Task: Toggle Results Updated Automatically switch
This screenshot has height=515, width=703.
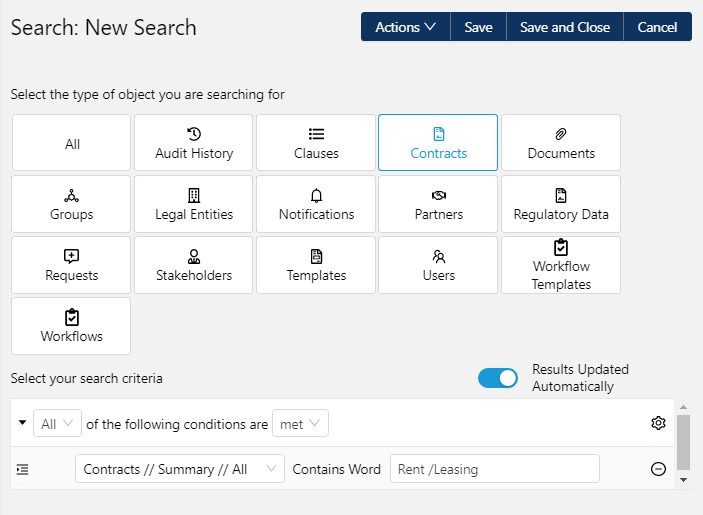Action: coord(498,378)
